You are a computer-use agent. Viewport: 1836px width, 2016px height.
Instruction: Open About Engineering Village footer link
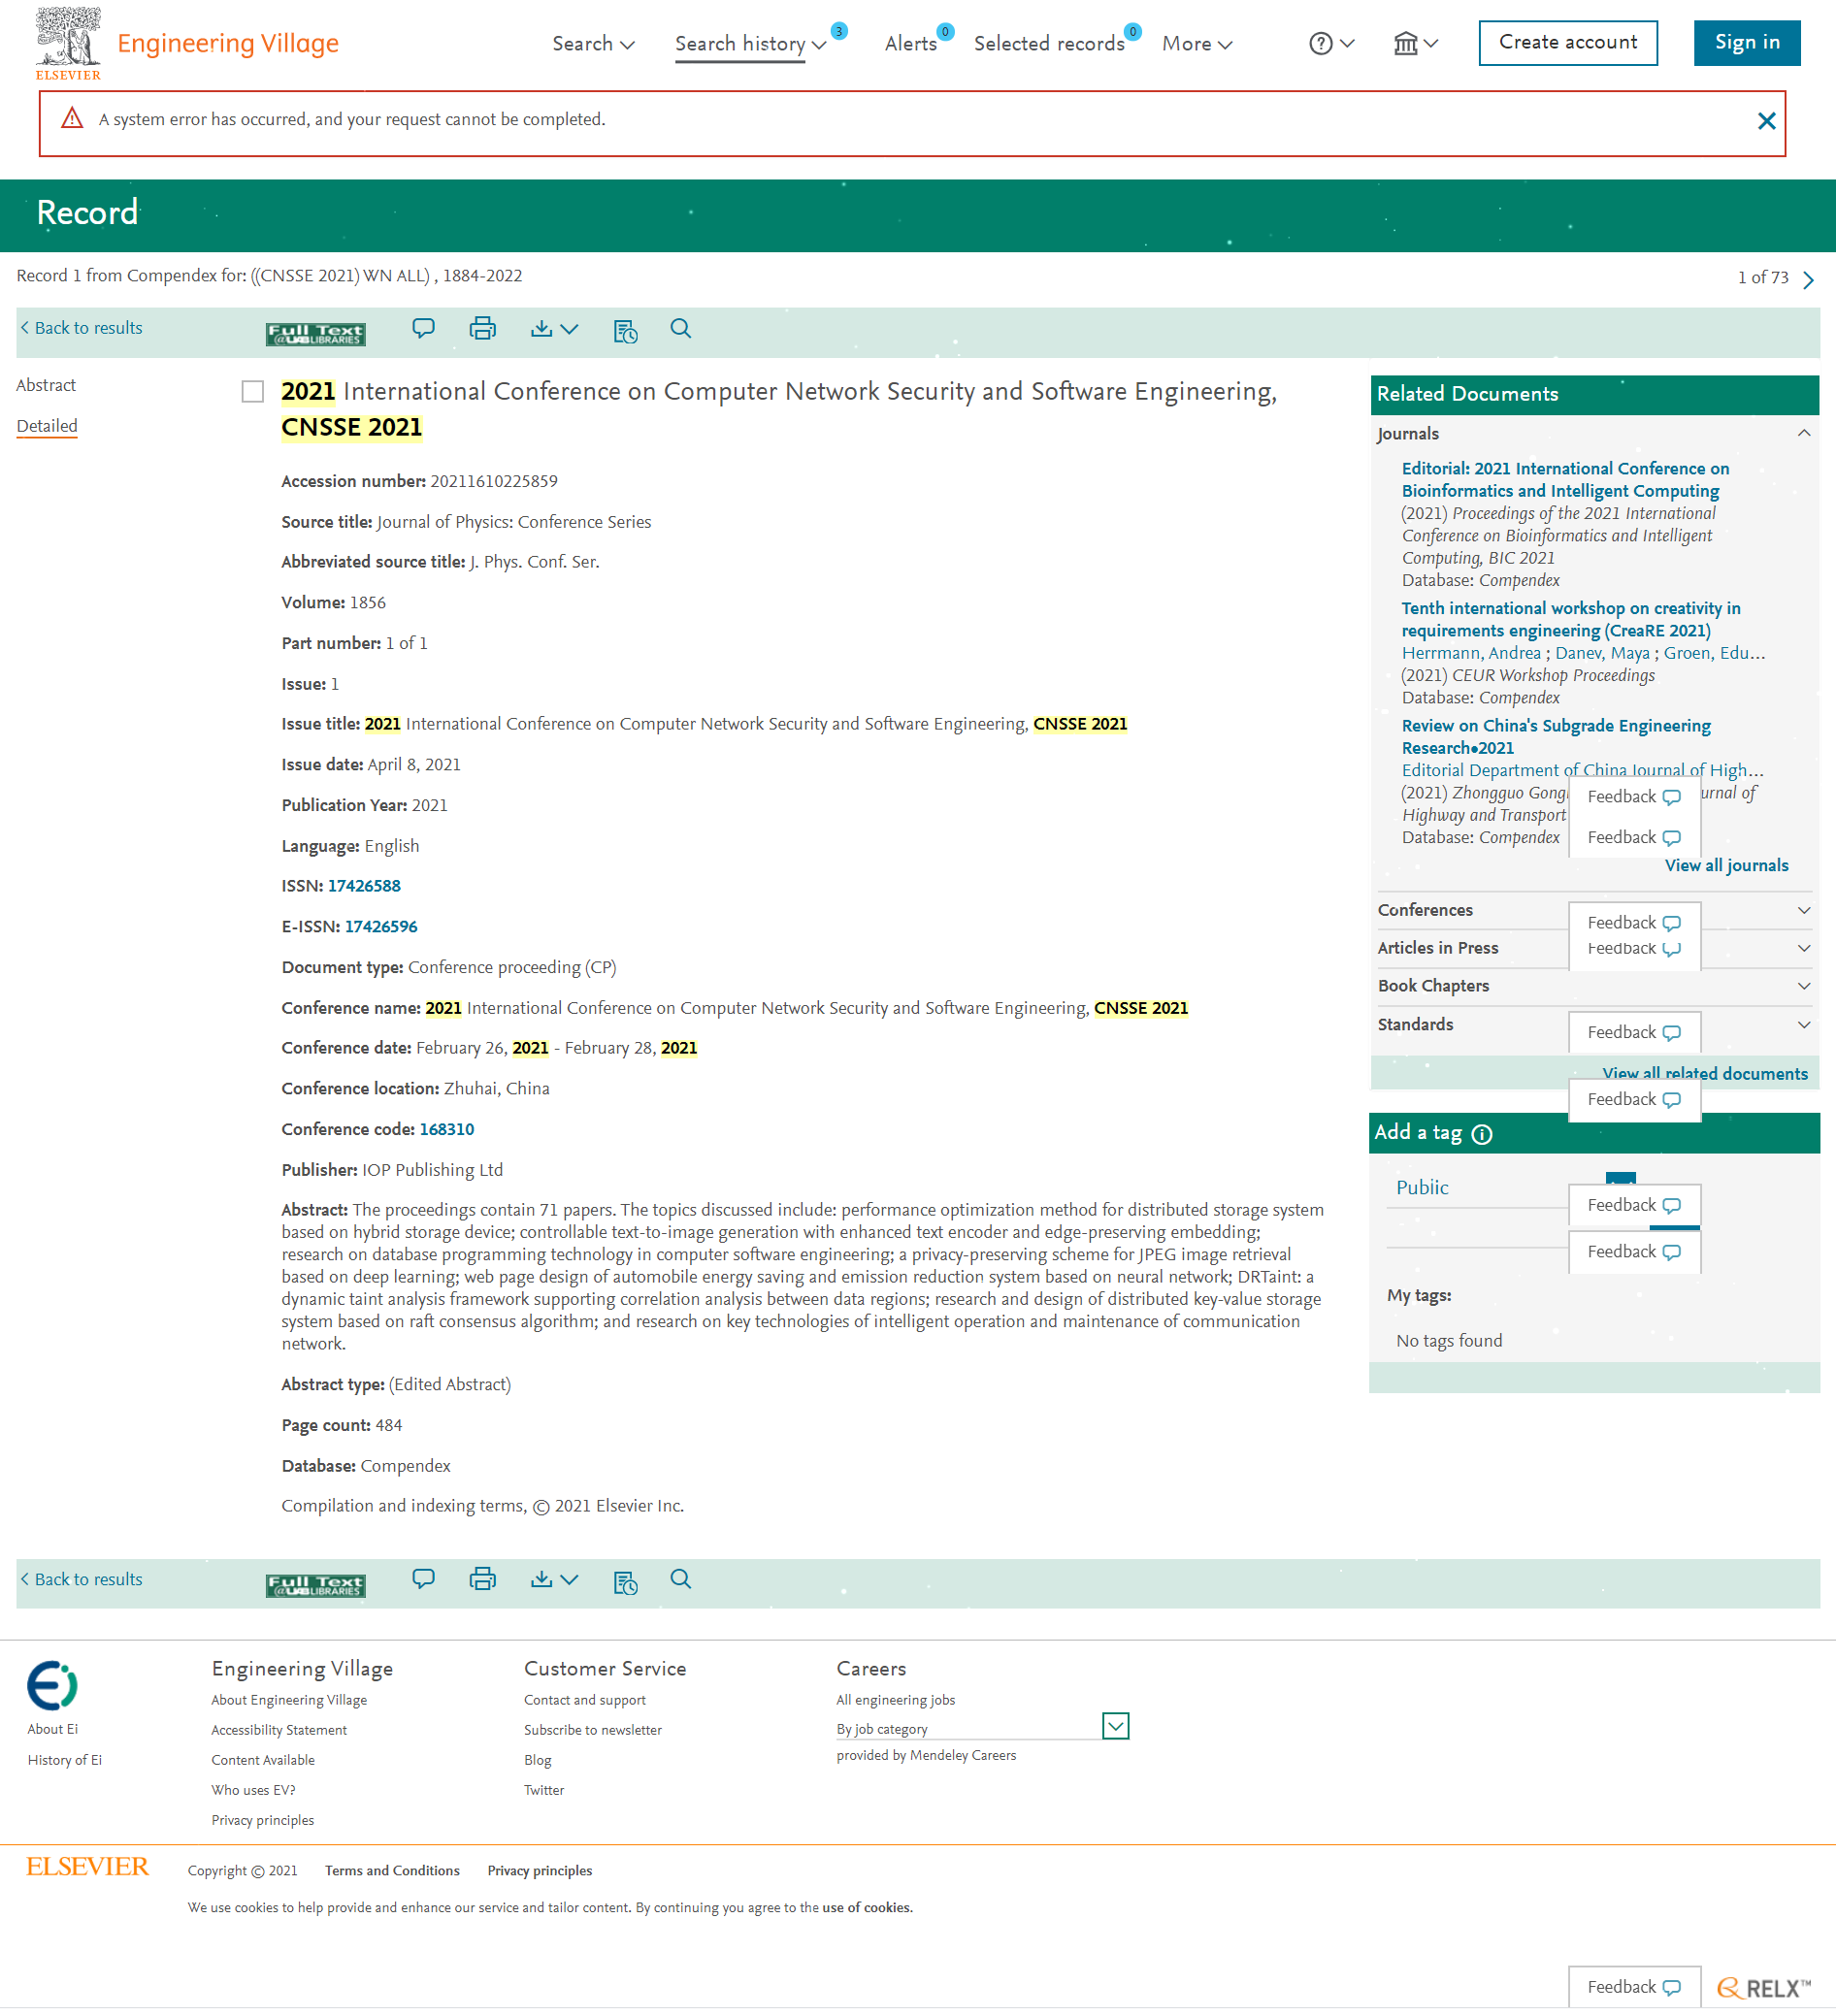click(x=289, y=1700)
